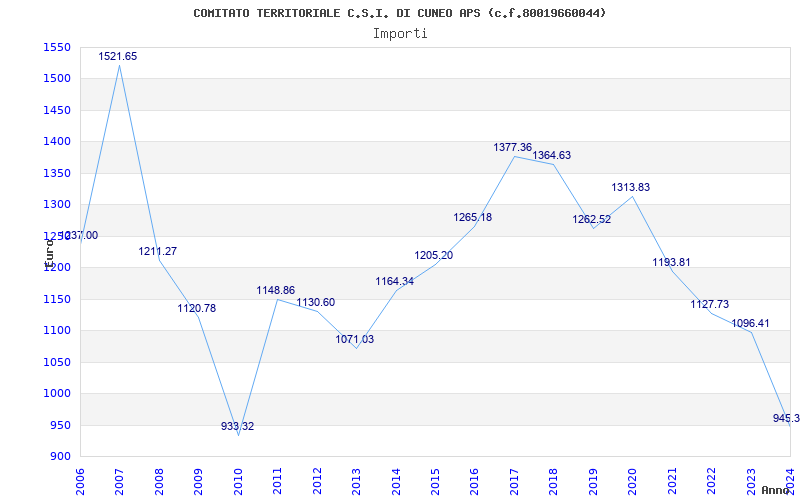Screen dimensions: 800x500
Task: Select the 1313.83 data label
Action: [x=631, y=188]
